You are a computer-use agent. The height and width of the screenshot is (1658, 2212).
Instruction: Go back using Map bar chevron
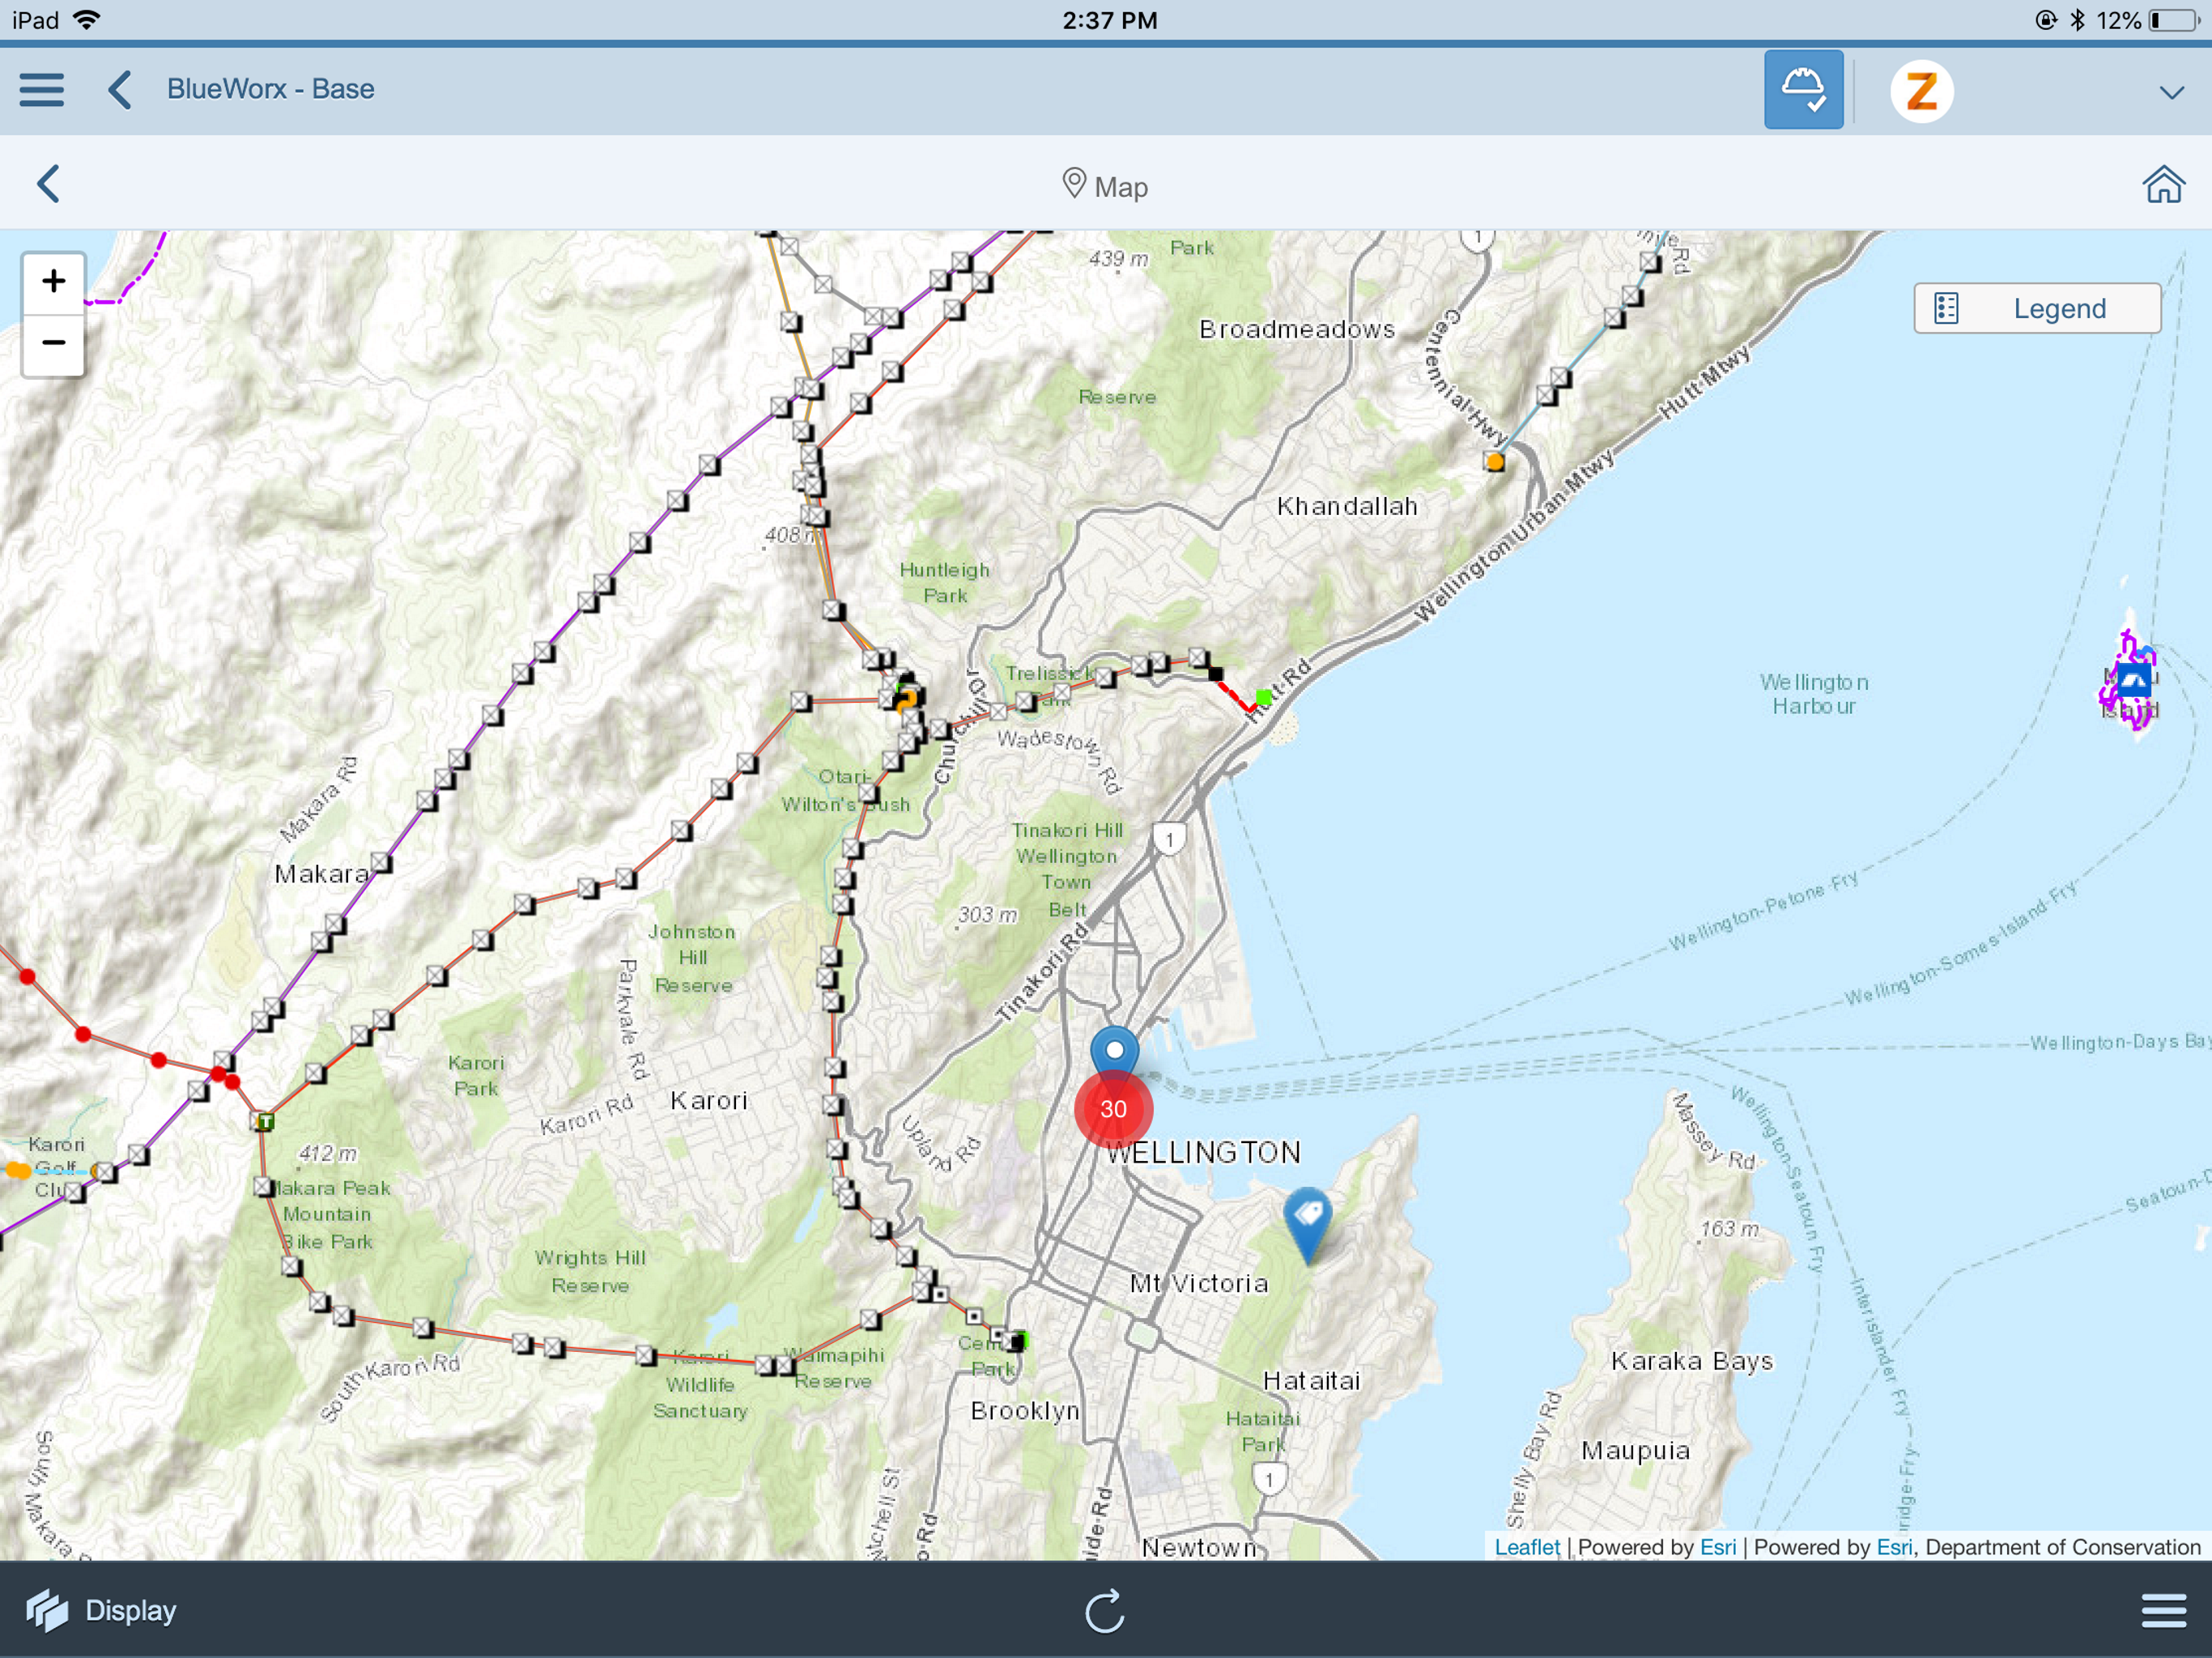(x=48, y=184)
